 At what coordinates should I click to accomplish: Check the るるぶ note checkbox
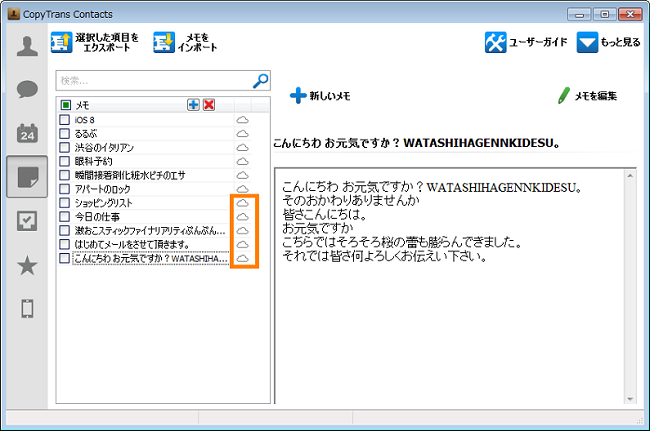[x=64, y=133]
